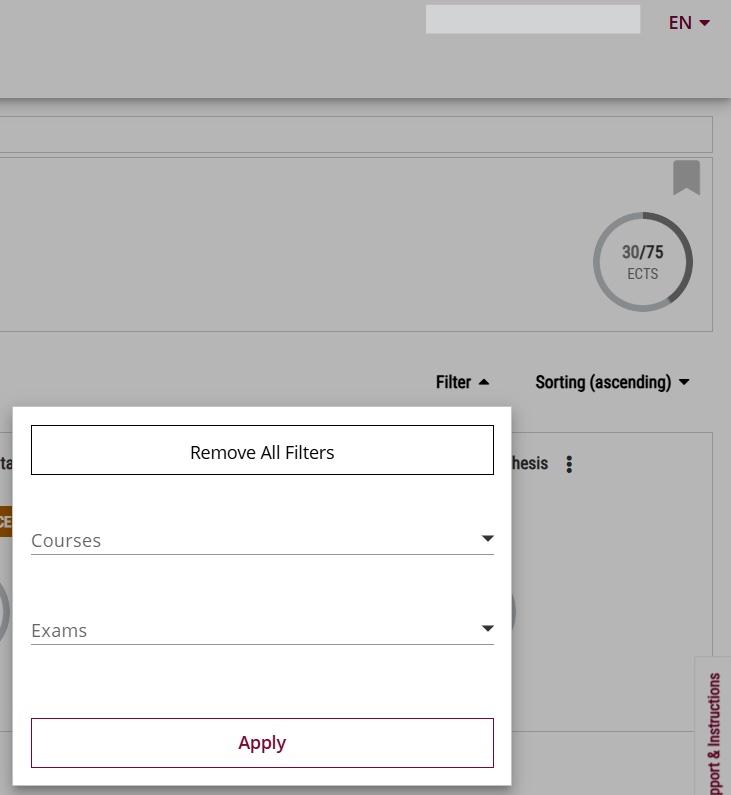The width and height of the screenshot is (731, 795).
Task: Click the arrow icon in Exams field
Action: pos(487,629)
